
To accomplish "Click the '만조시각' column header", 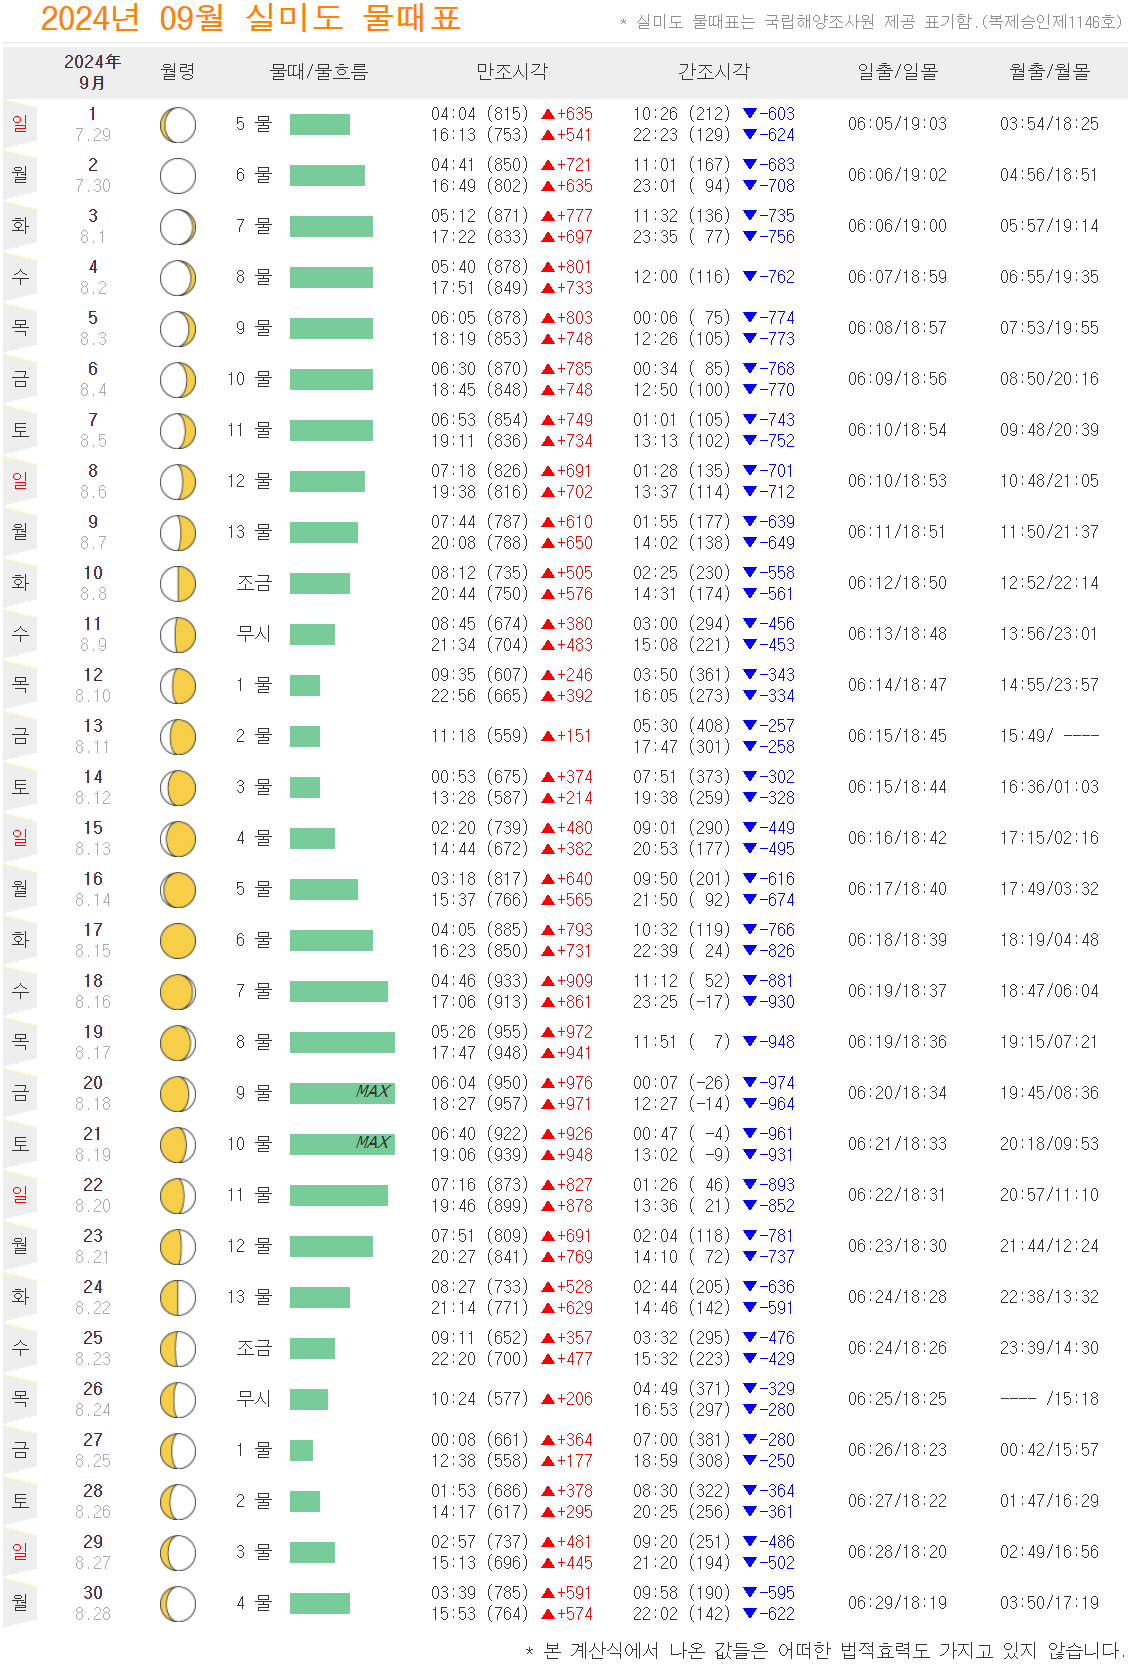I will (512, 72).
